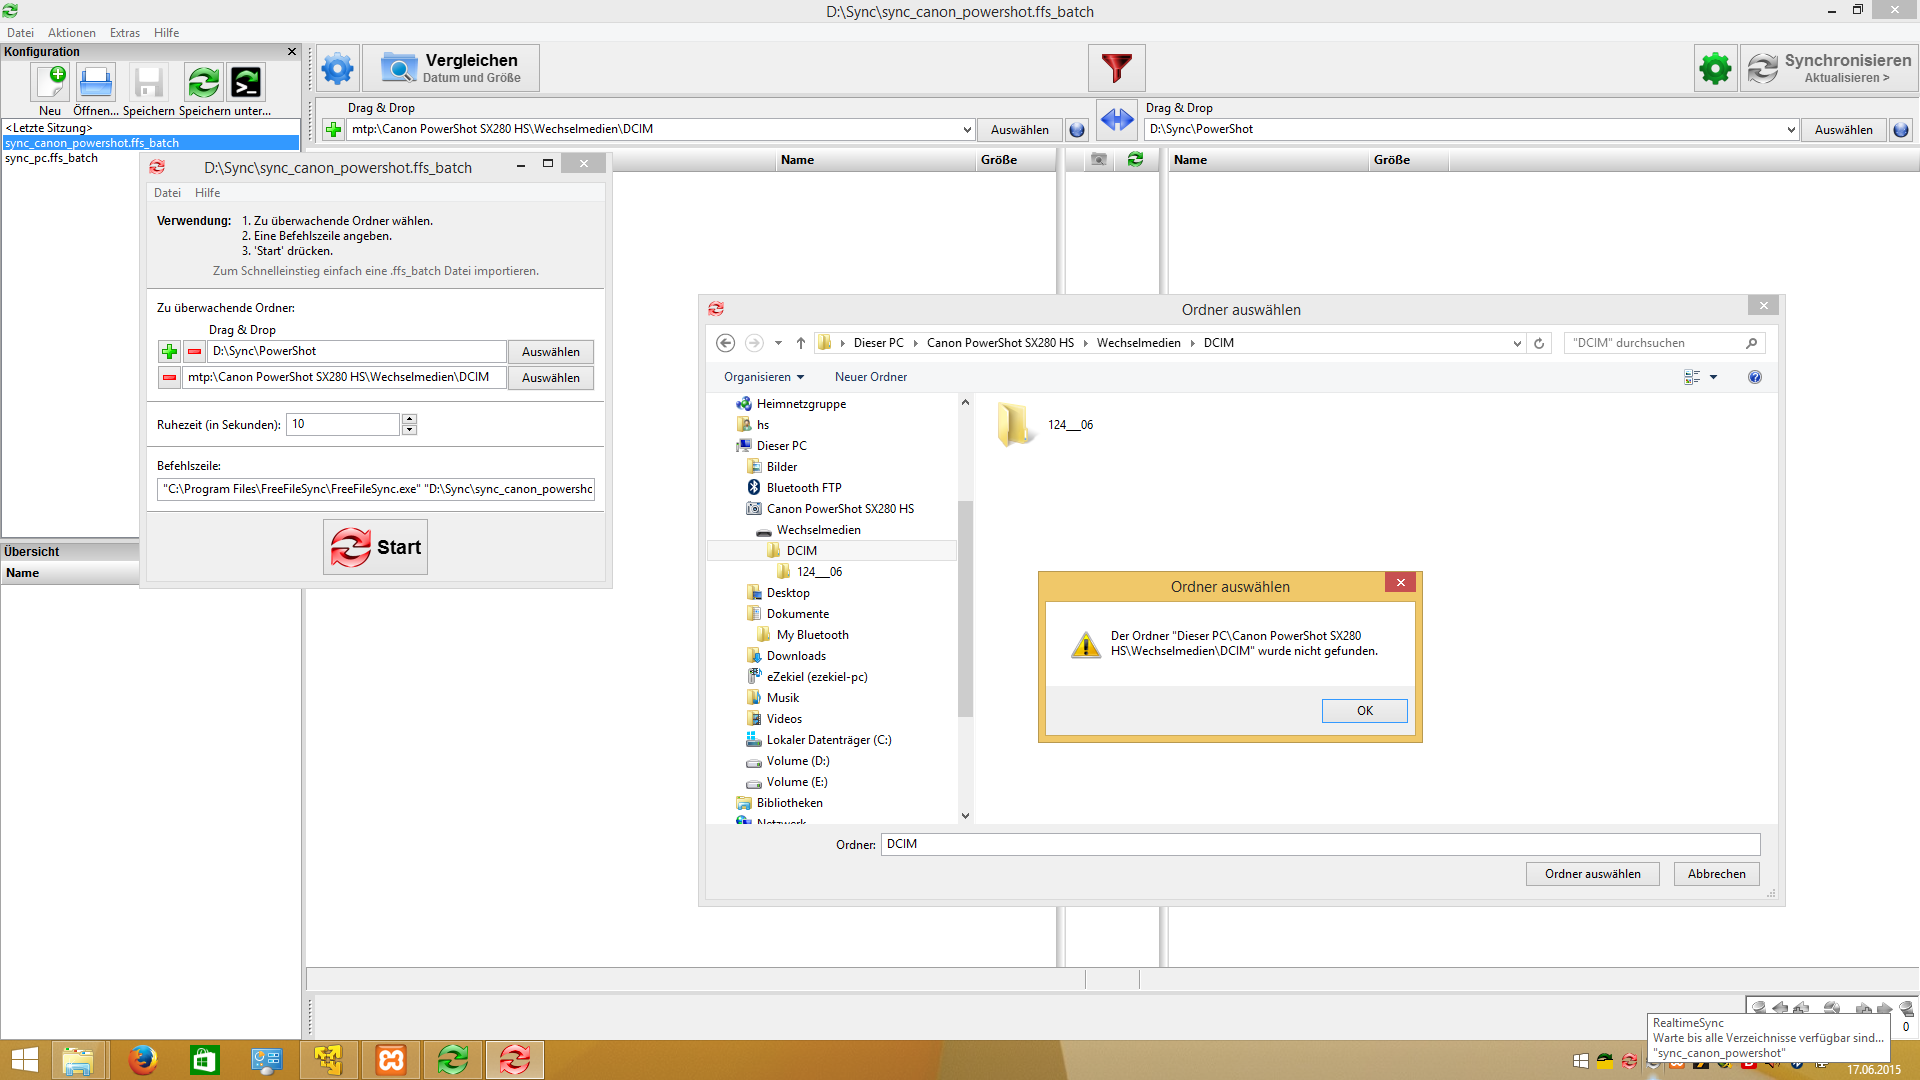1920x1080 pixels.
Task: Open the red funnel filter settings
Action: [1116, 68]
